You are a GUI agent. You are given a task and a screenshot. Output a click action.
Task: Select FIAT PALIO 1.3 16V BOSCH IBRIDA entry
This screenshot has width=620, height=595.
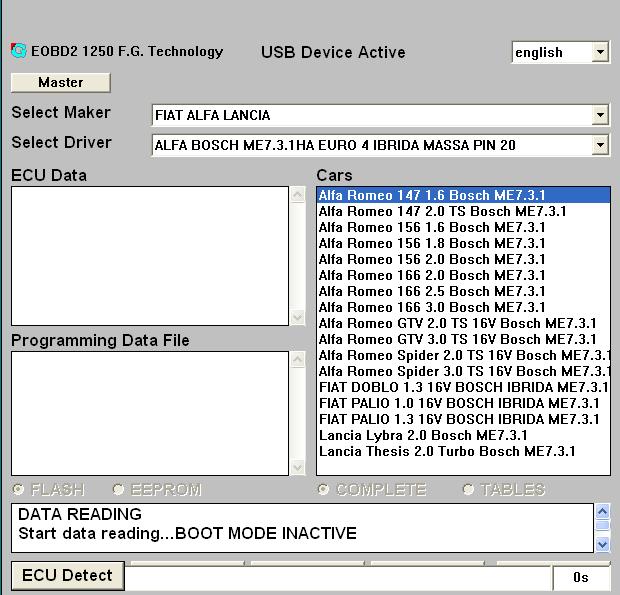(x=463, y=419)
